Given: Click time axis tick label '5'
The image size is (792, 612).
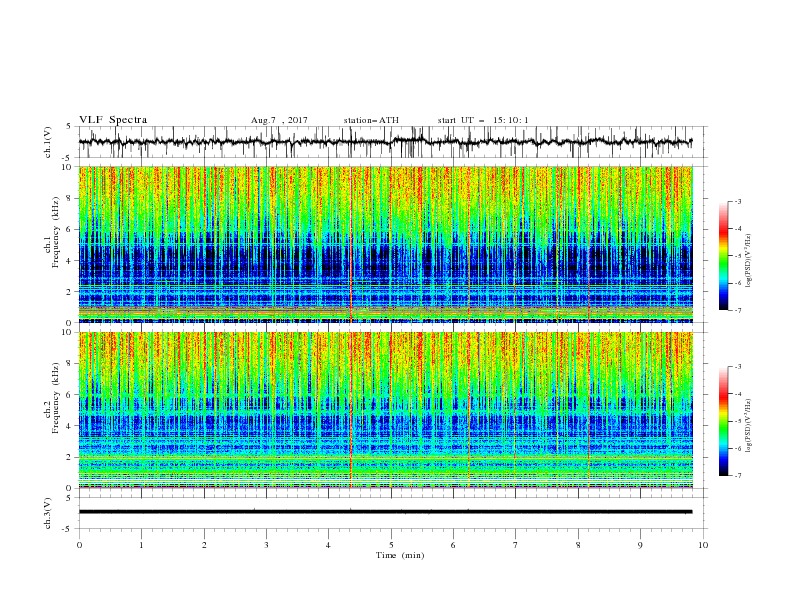Looking at the screenshot, I should 391,545.
